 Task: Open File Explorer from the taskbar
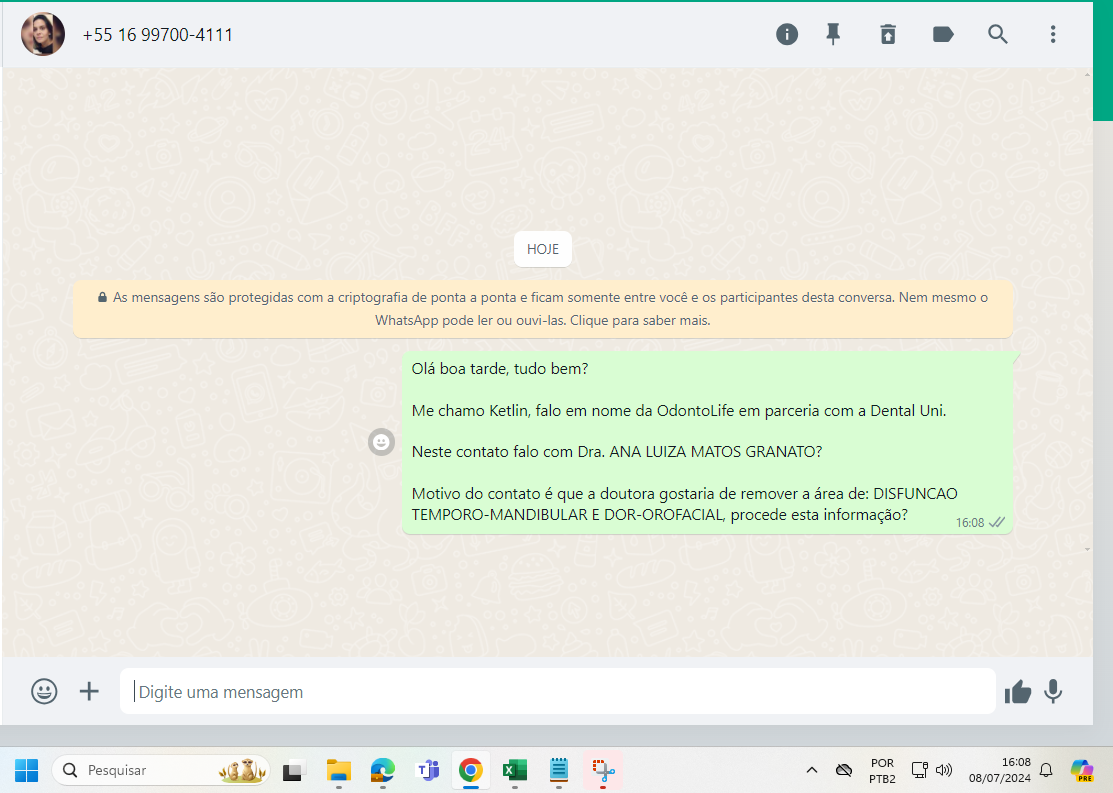339,770
